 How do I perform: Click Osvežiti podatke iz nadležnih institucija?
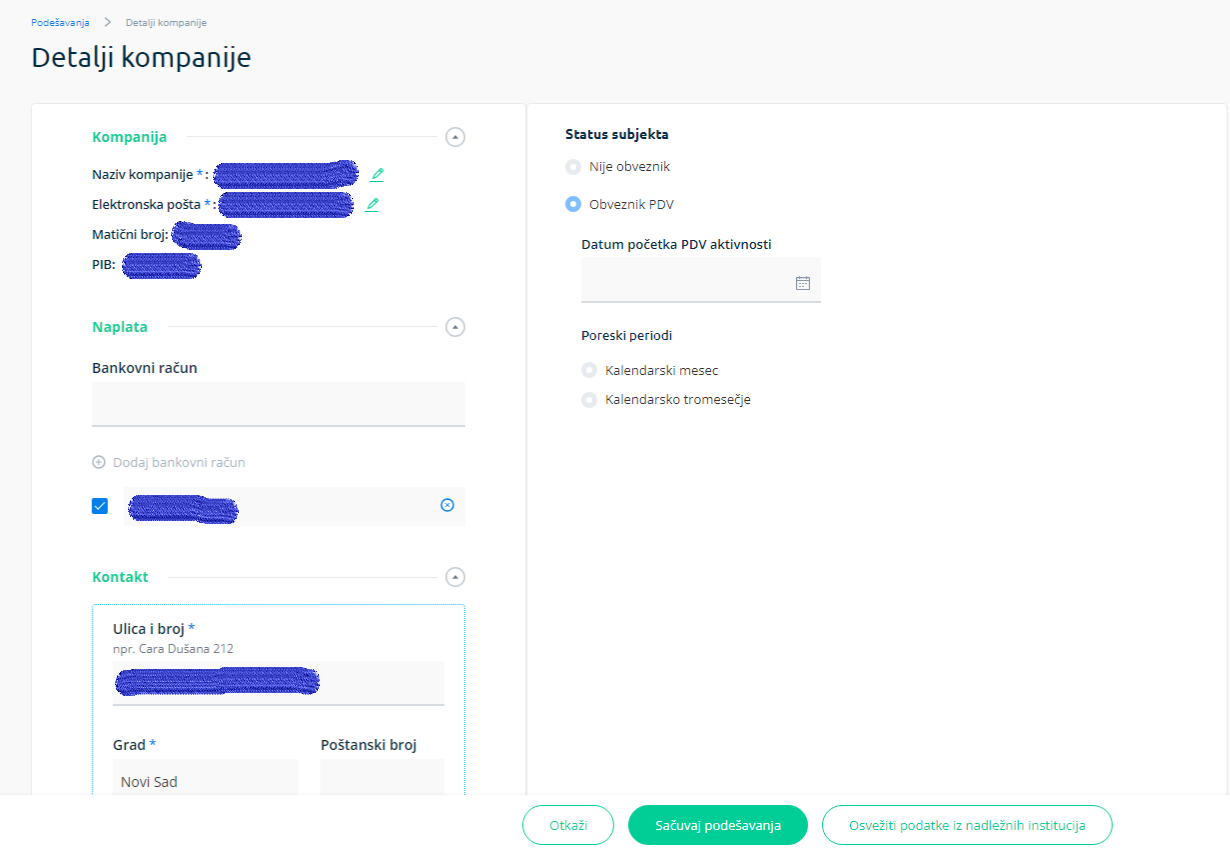pos(966,826)
